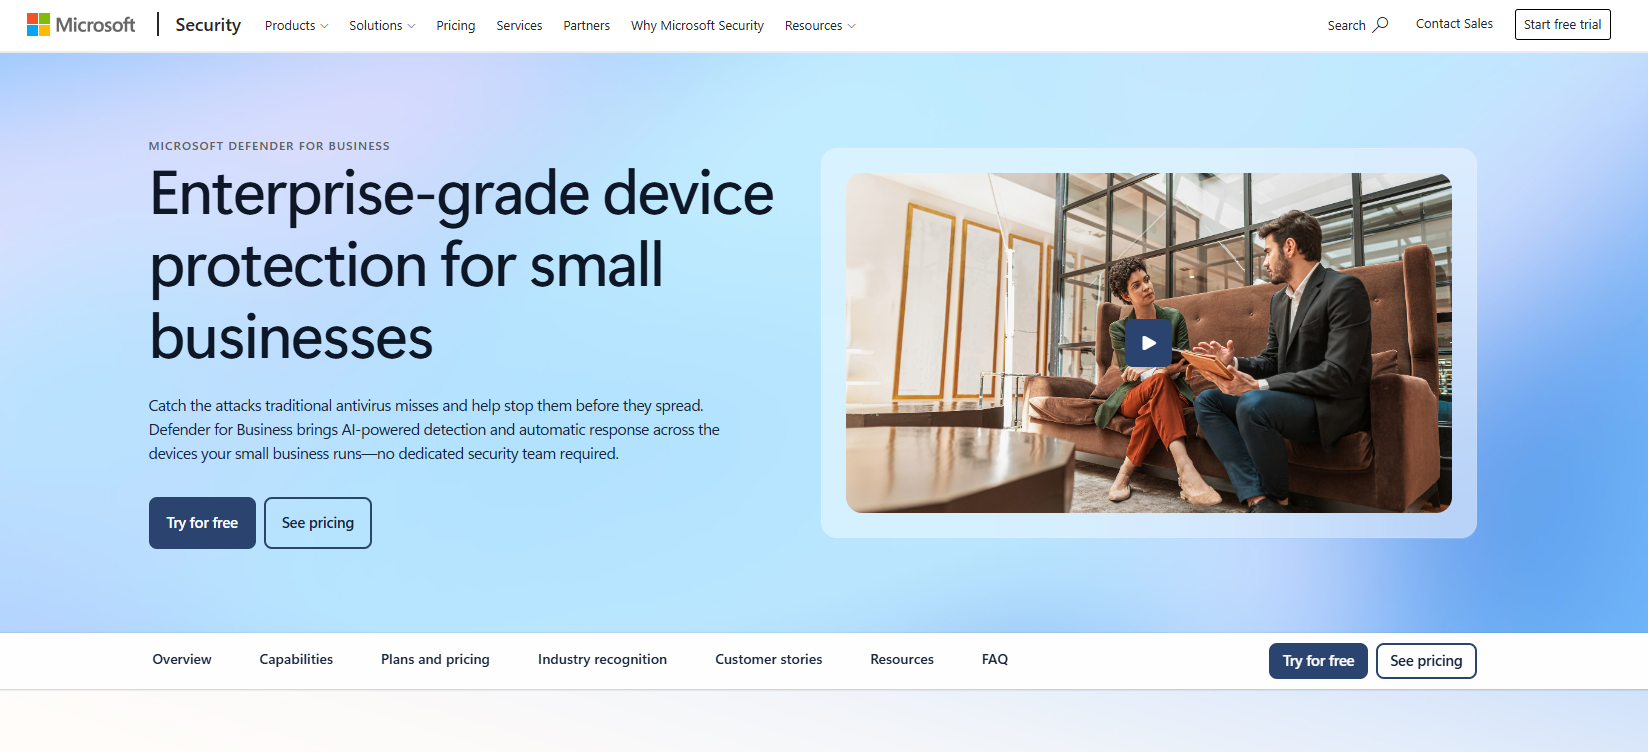
Task: Play the hero video
Action: tap(1148, 343)
